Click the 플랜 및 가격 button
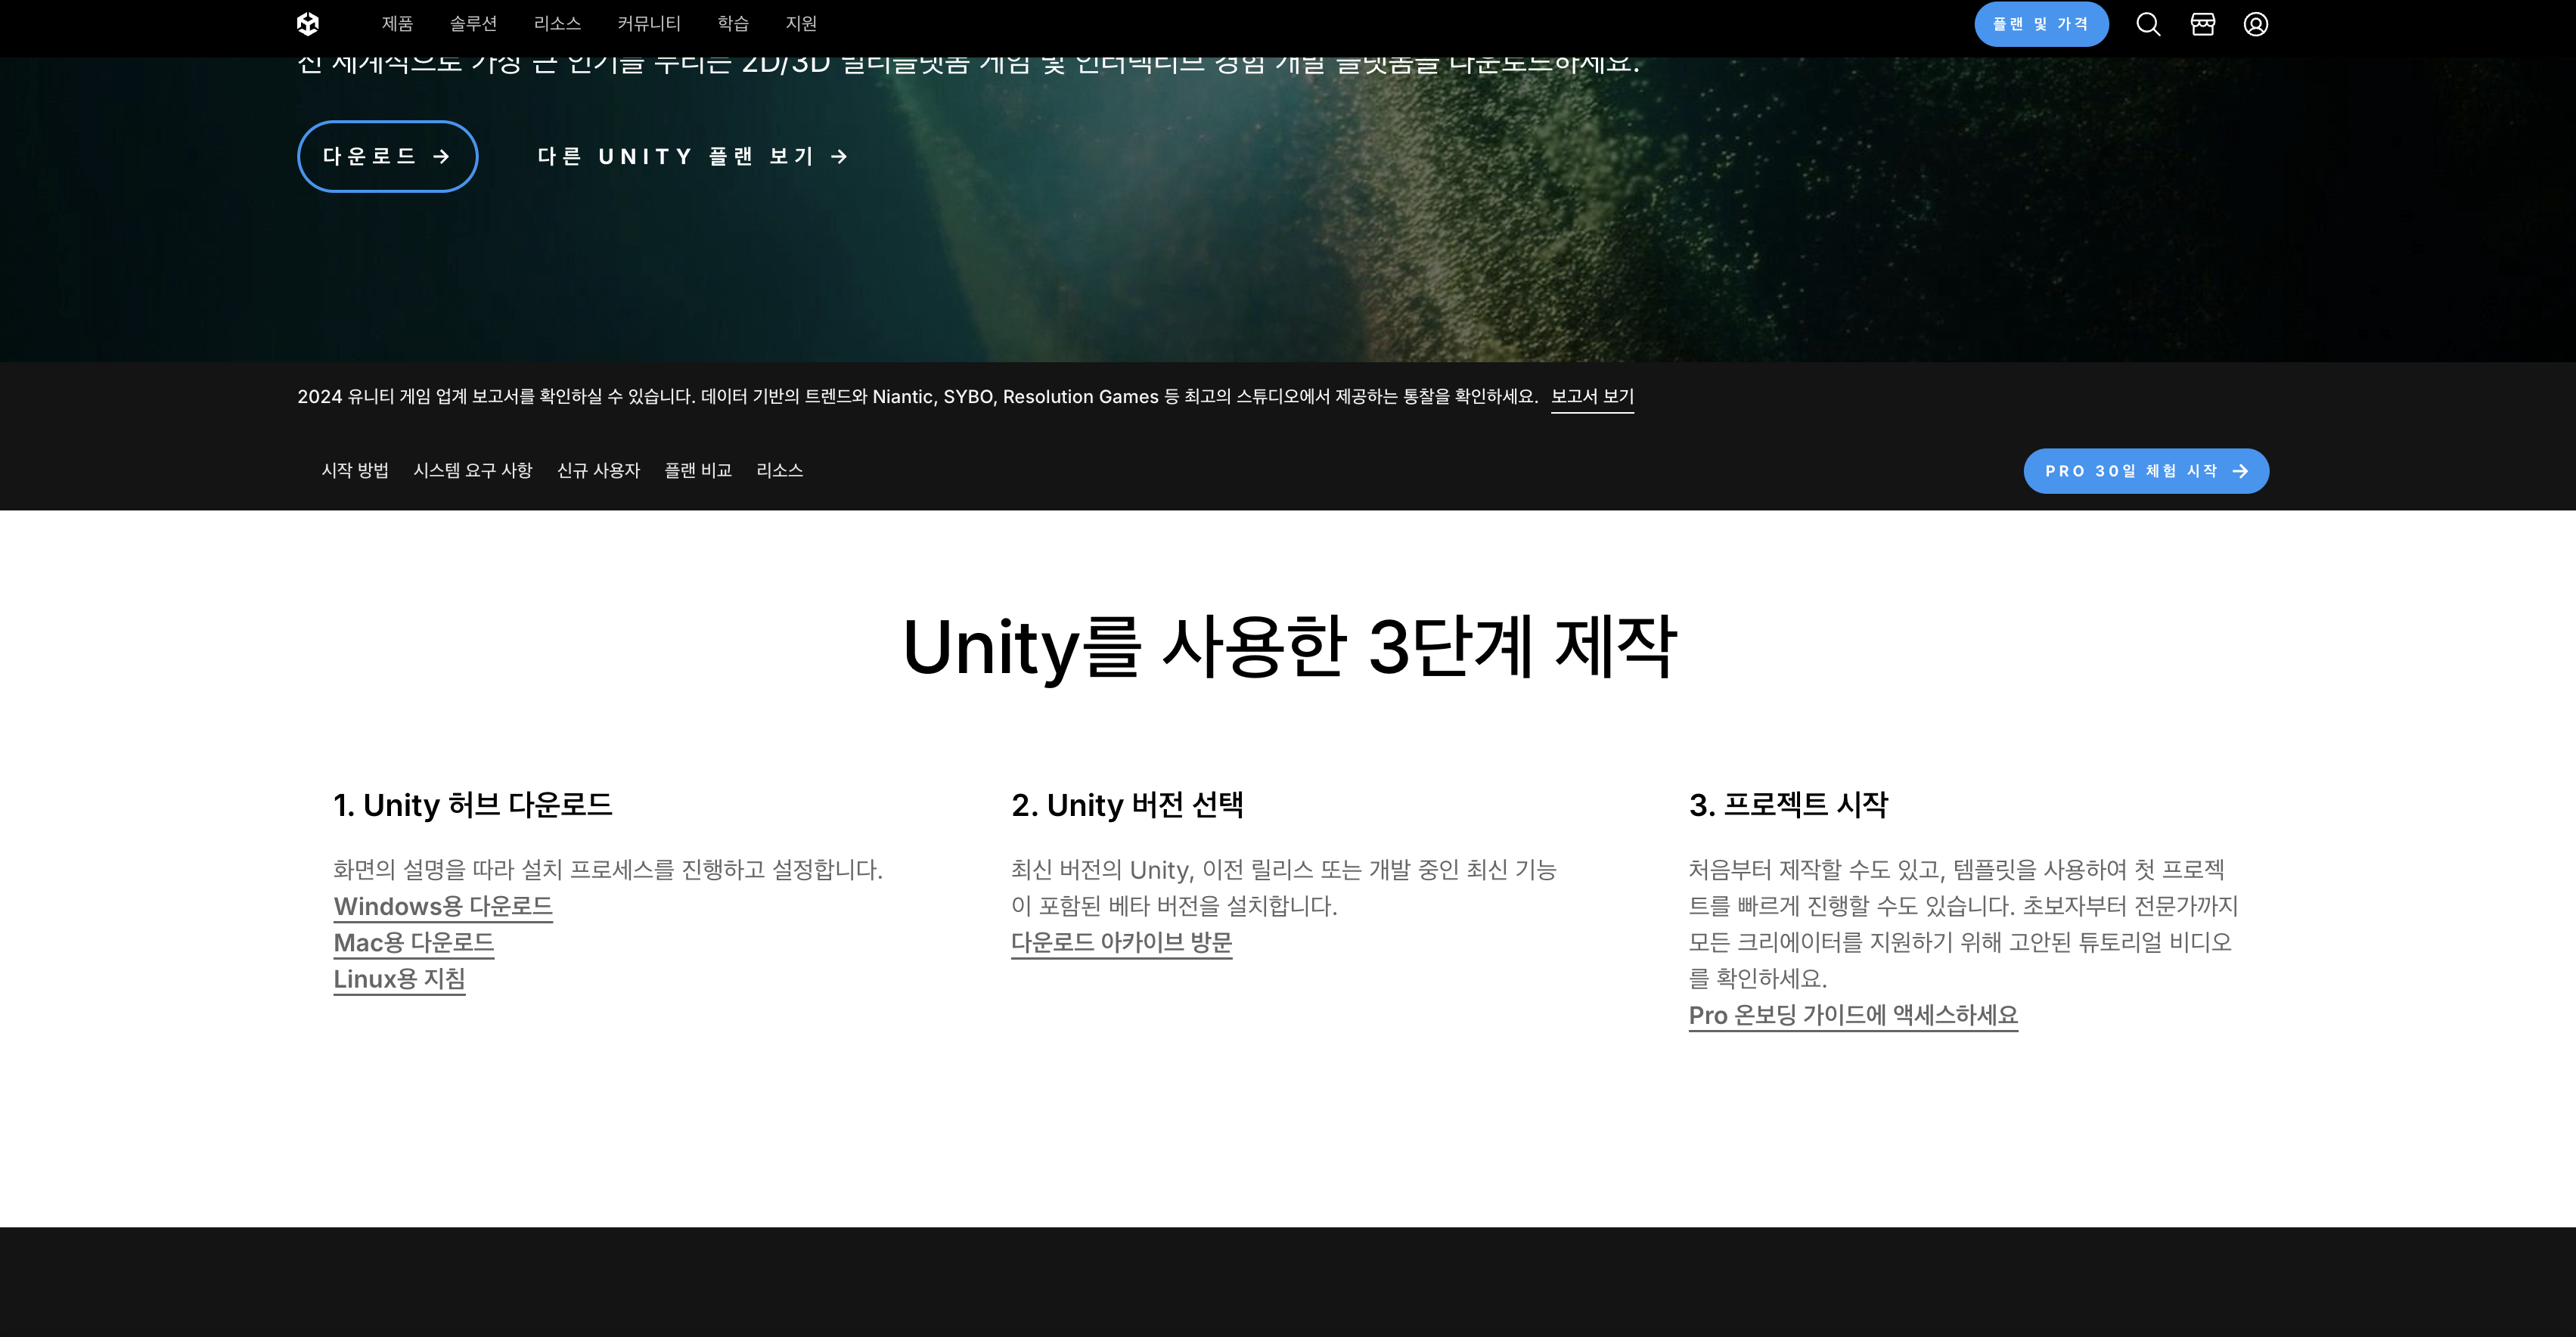2576x1337 pixels. tap(2042, 23)
